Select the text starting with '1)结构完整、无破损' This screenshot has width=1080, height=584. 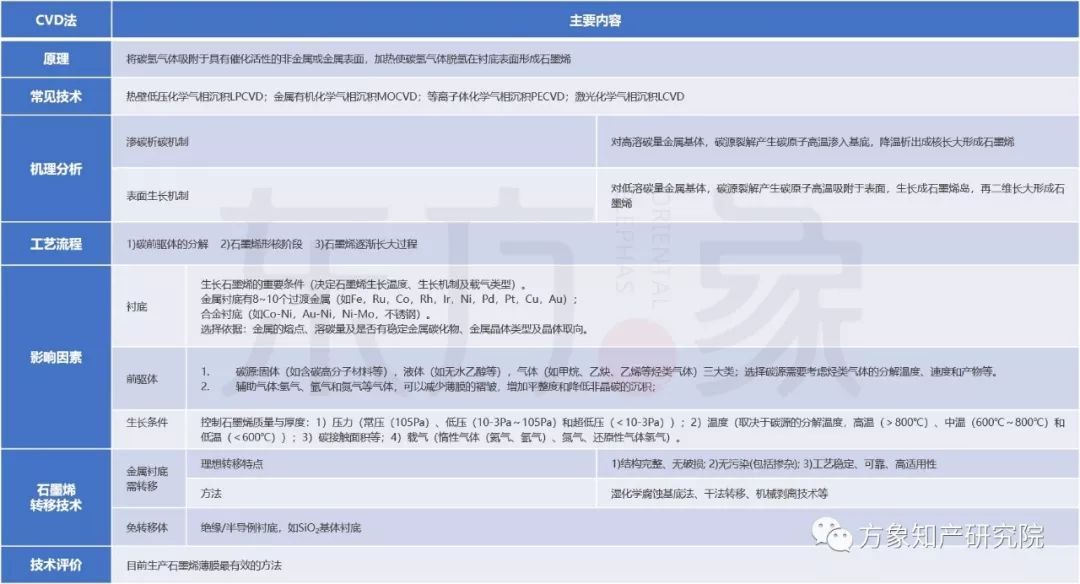click(x=773, y=464)
